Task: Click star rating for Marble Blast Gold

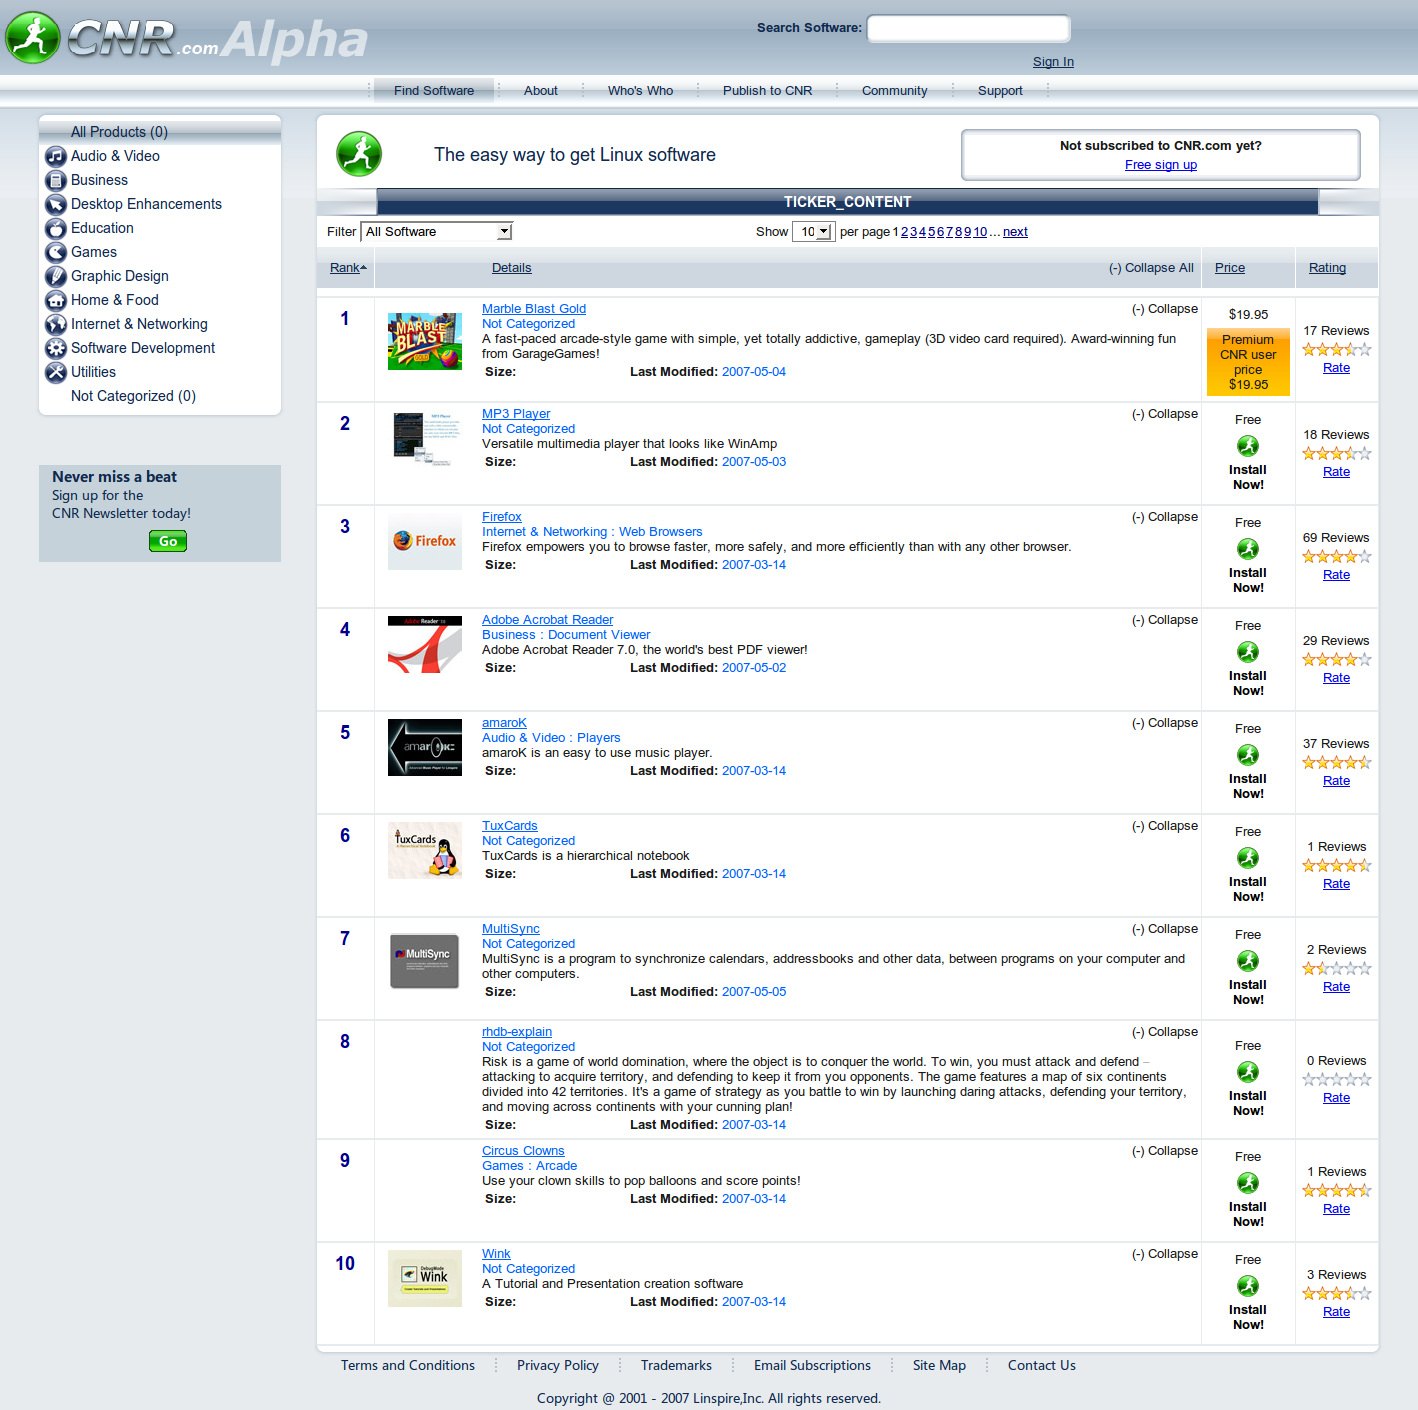Action: [x=1336, y=349]
